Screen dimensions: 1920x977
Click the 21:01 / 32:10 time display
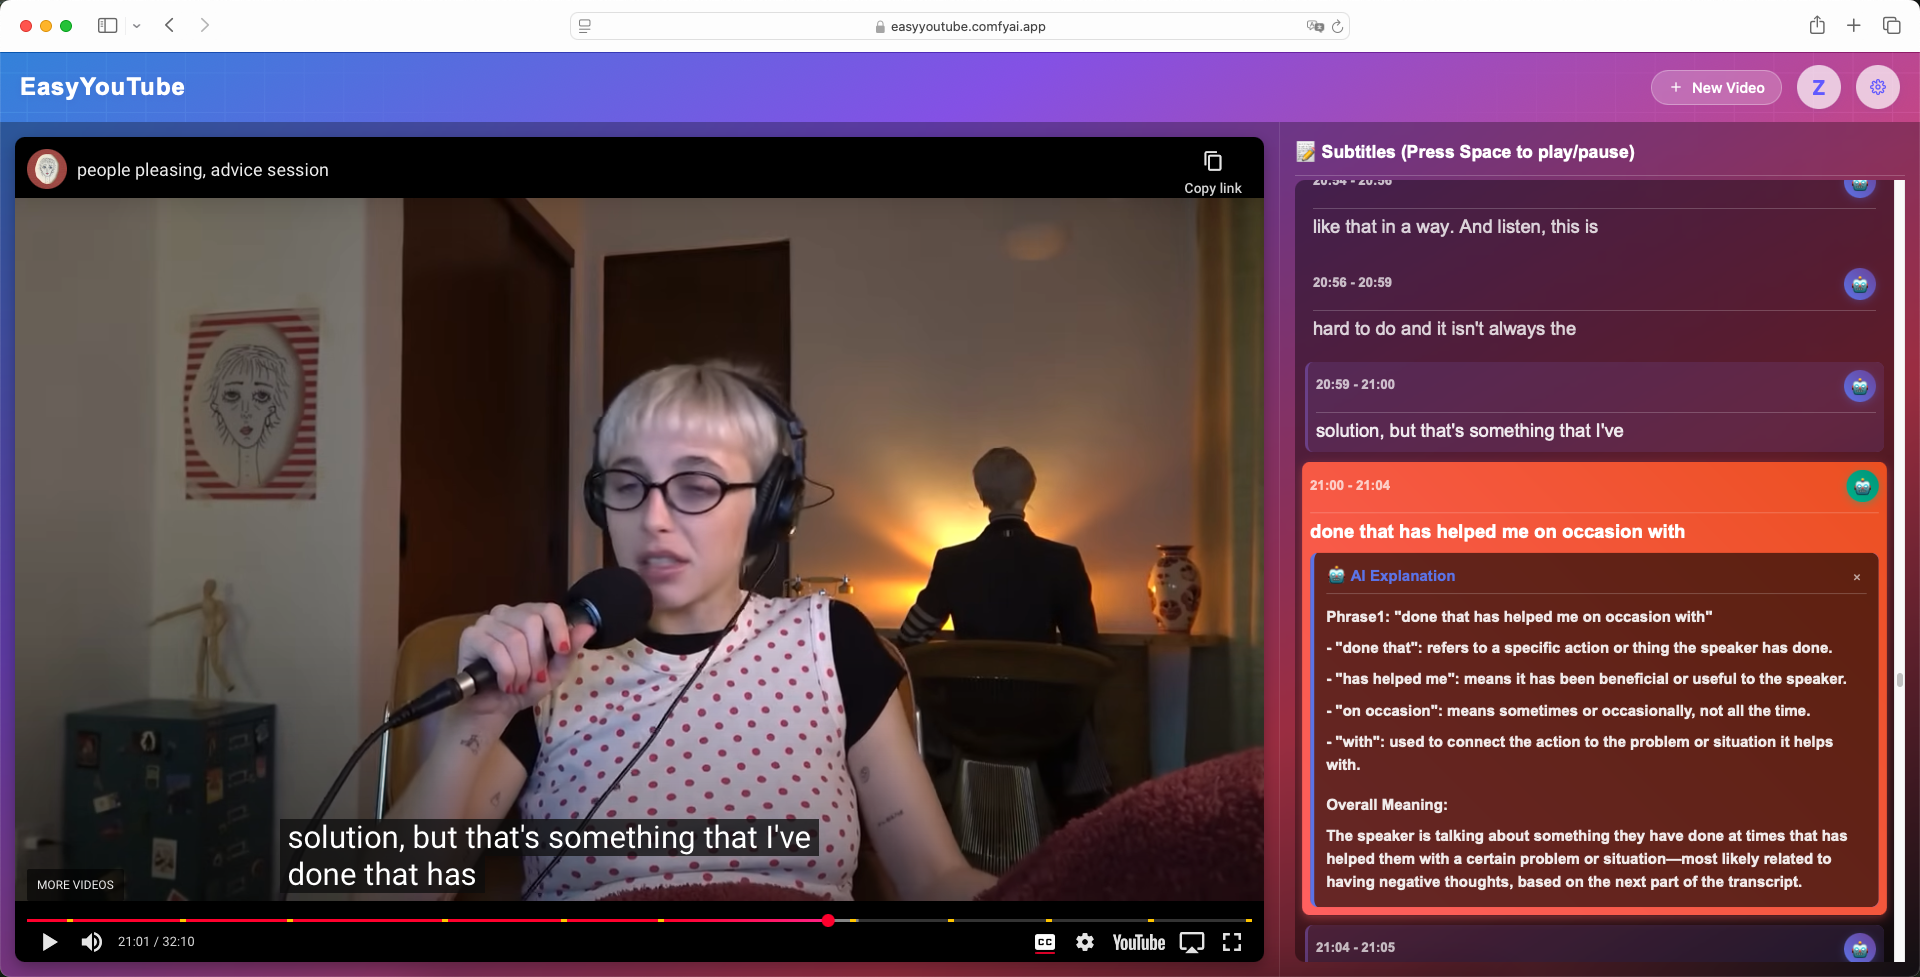156,942
